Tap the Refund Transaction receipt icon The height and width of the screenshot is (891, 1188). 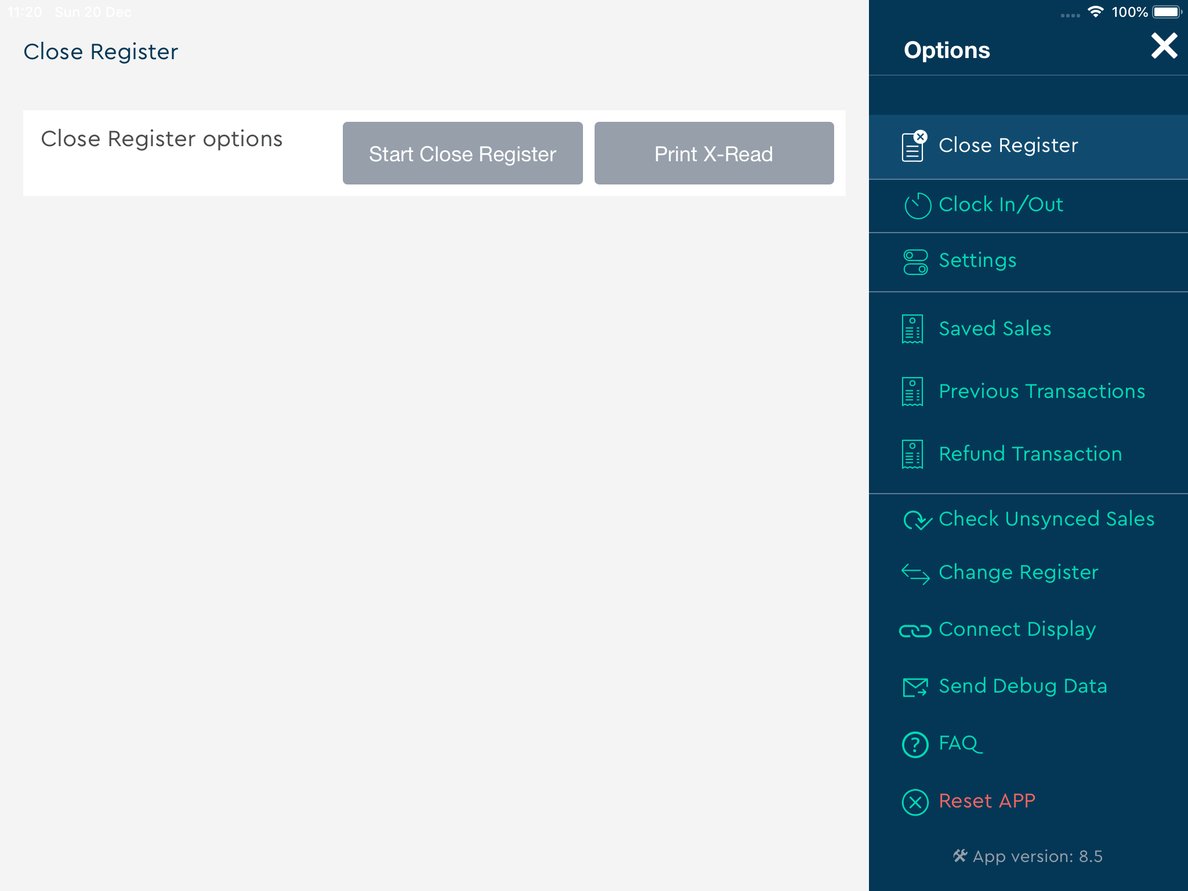point(912,454)
